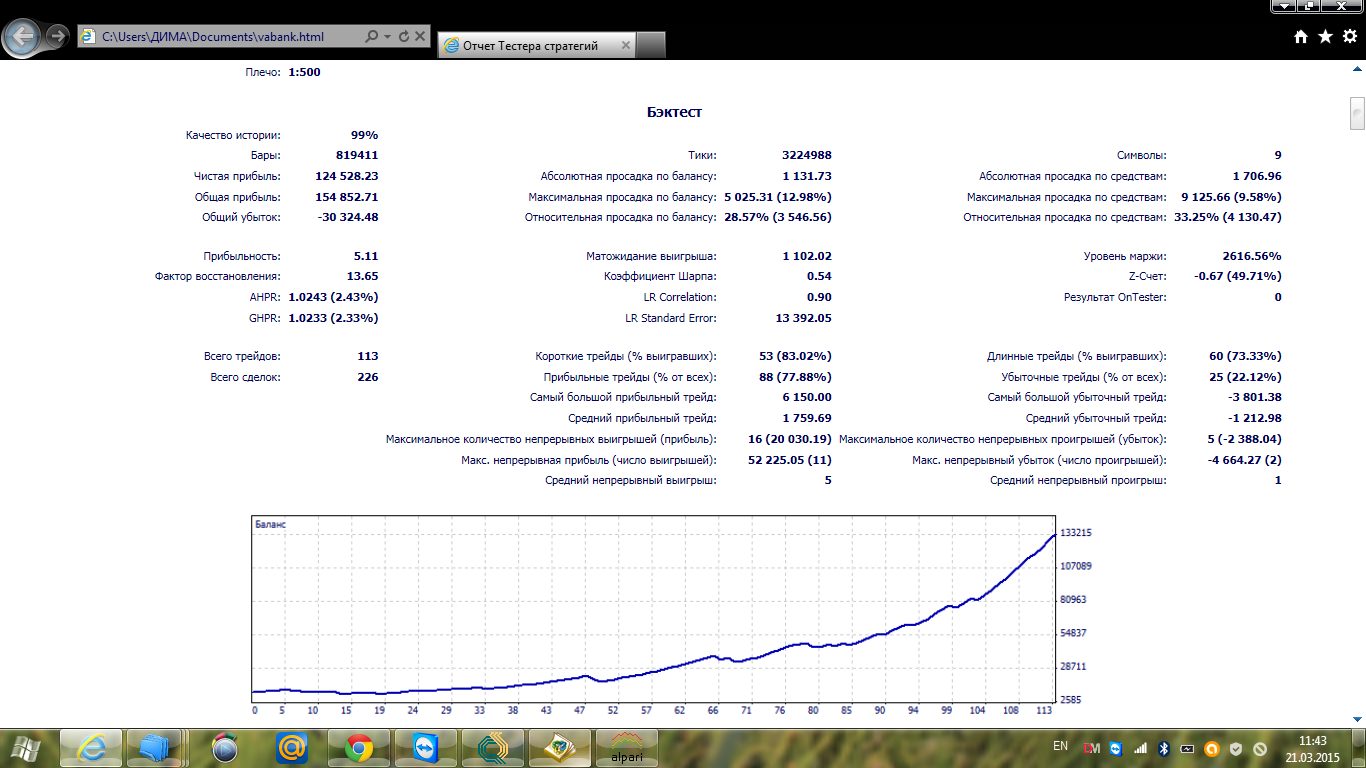Click total deals value 226
Screen dimensions: 1366x768
pyautogui.click(x=367, y=377)
